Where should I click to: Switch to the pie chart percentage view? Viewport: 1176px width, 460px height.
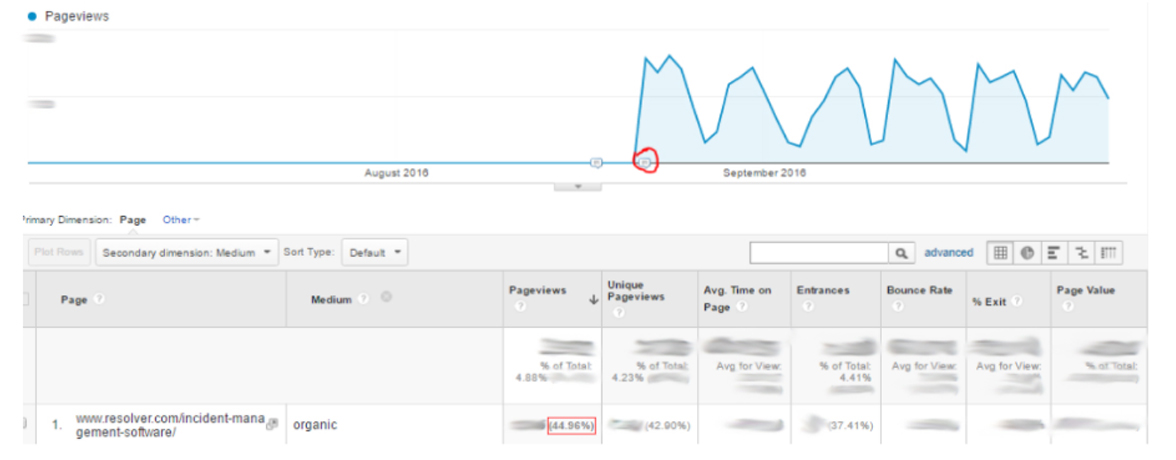1027,253
